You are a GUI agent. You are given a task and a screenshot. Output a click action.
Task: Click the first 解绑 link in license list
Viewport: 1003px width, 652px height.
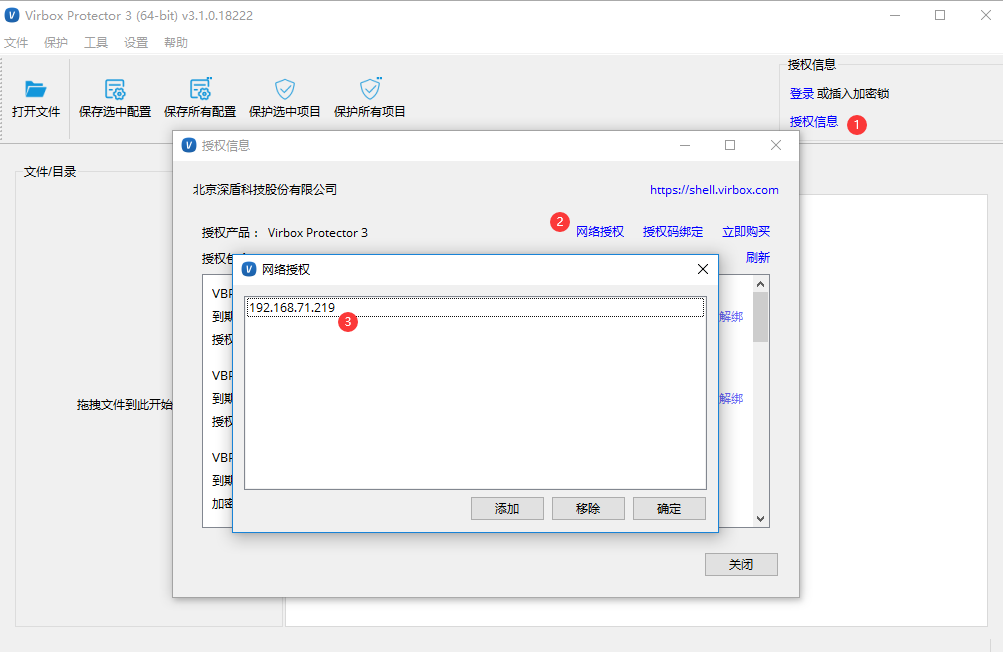(731, 316)
